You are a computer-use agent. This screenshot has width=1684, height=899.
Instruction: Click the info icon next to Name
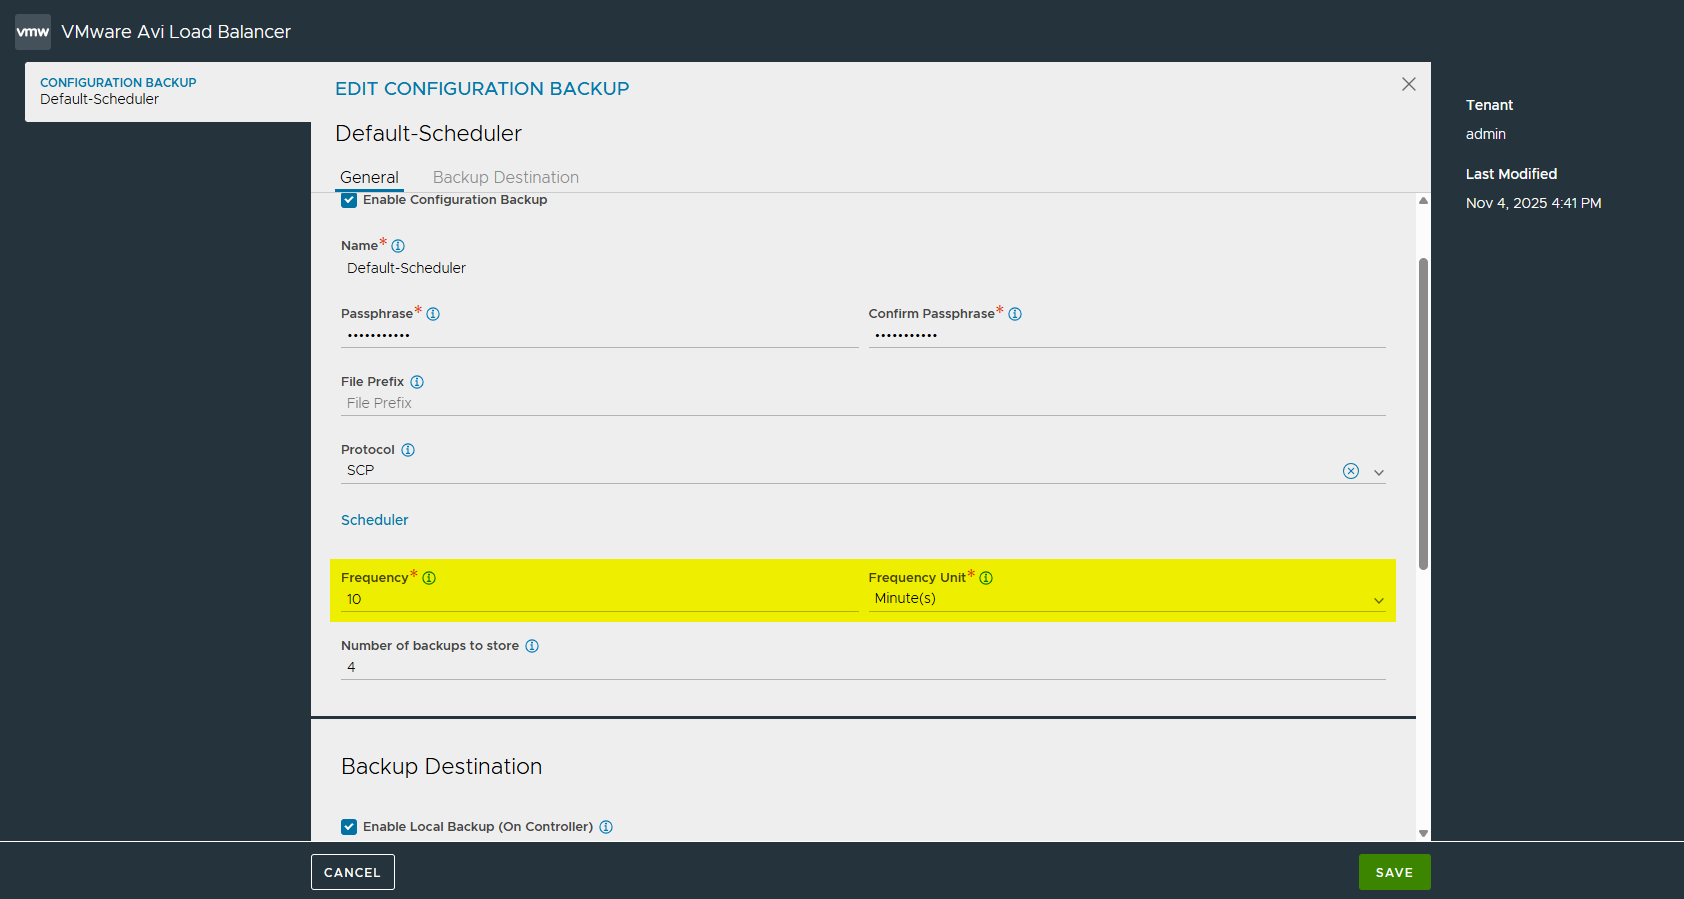coord(398,246)
